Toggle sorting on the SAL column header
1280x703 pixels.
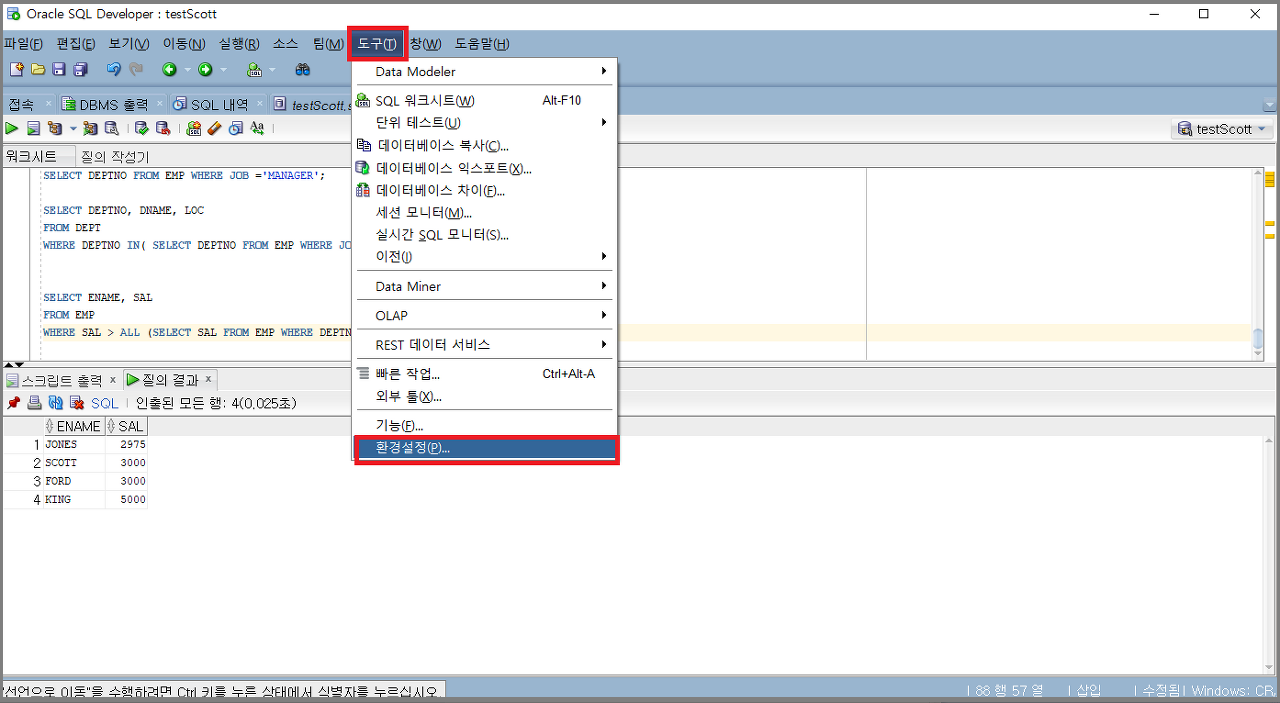[126, 425]
